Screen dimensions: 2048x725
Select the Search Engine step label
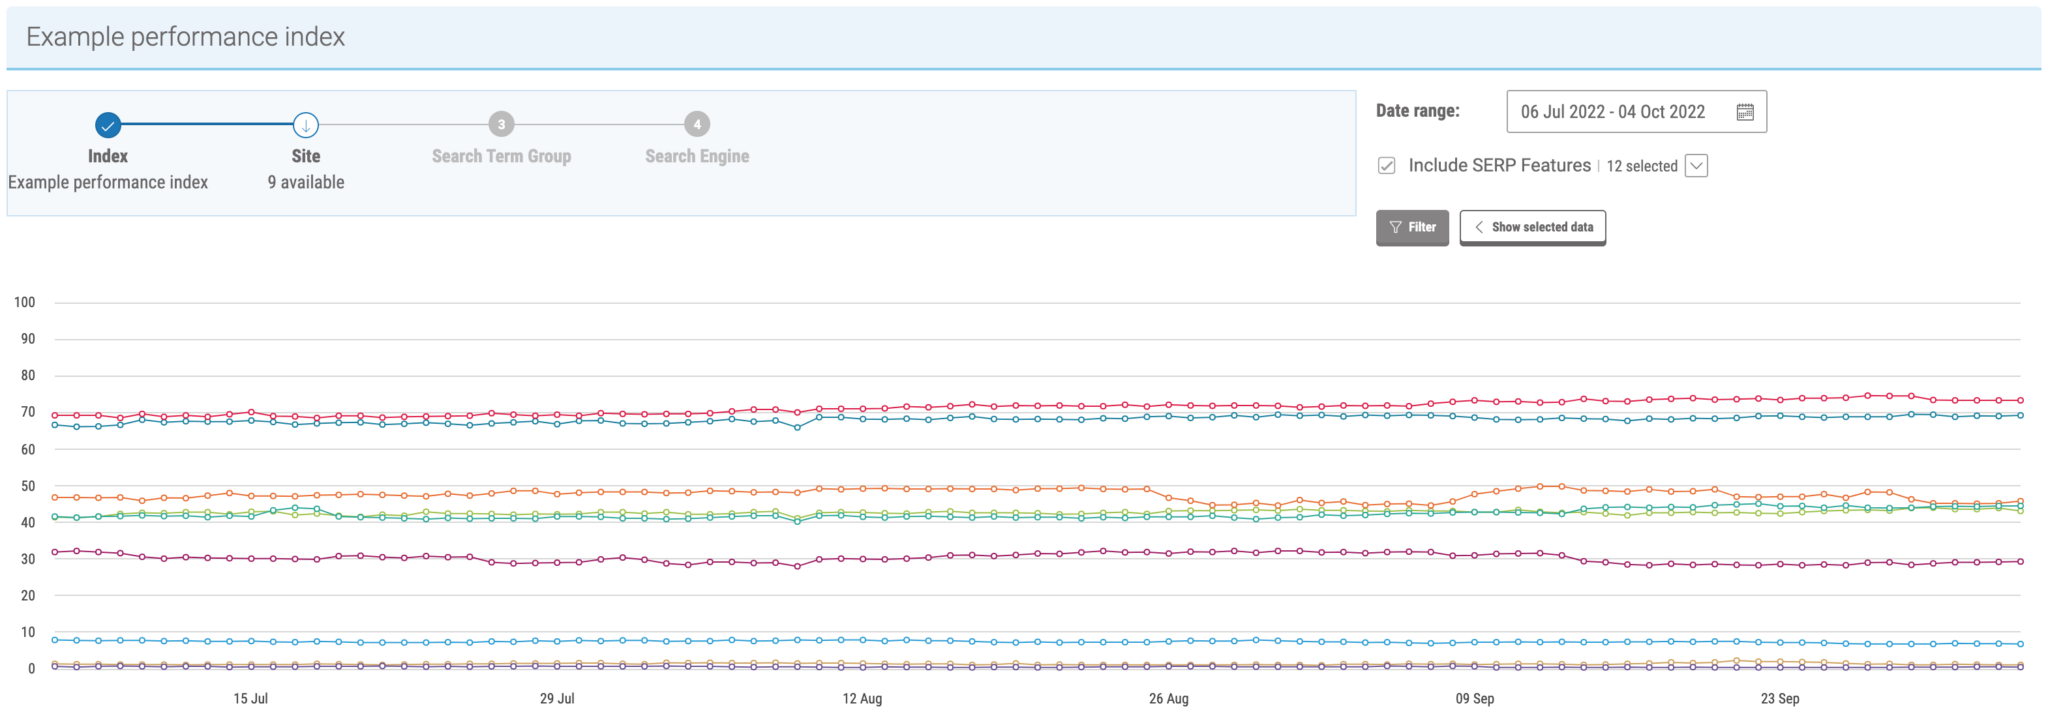(697, 156)
